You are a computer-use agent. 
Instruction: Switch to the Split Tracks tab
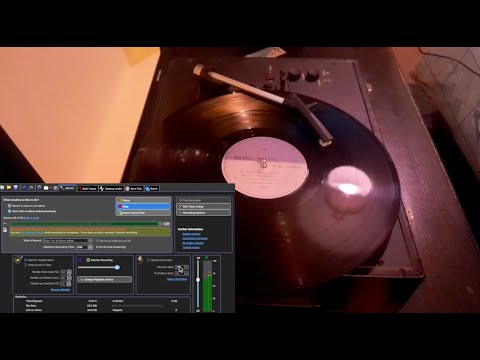(87, 189)
